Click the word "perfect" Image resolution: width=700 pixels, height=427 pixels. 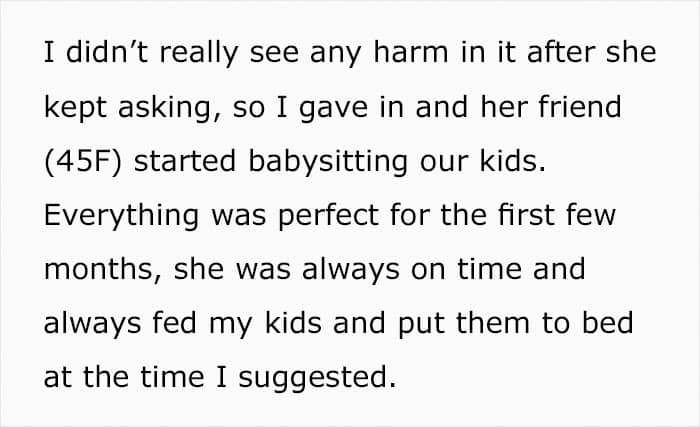[x=329, y=216]
